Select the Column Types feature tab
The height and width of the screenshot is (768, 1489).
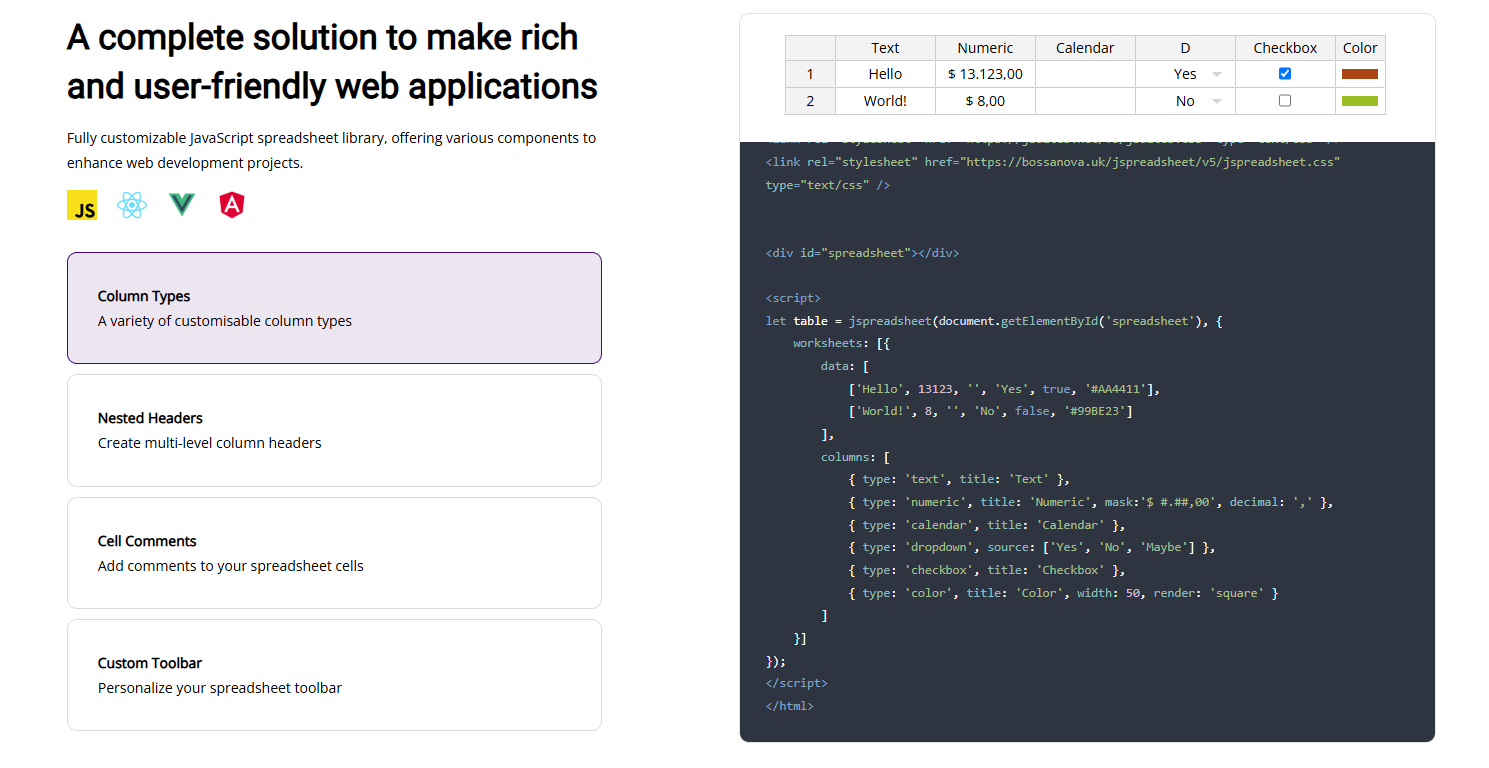(x=334, y=308)
